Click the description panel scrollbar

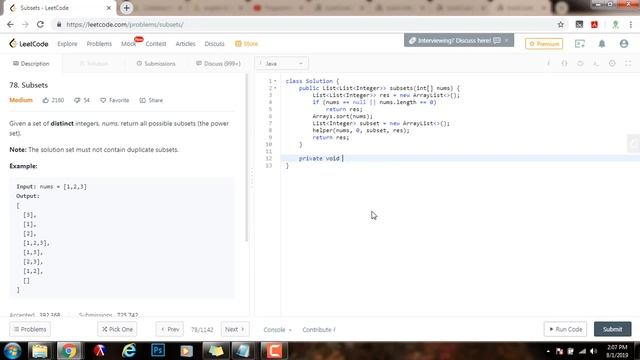(x=247, y=158)
